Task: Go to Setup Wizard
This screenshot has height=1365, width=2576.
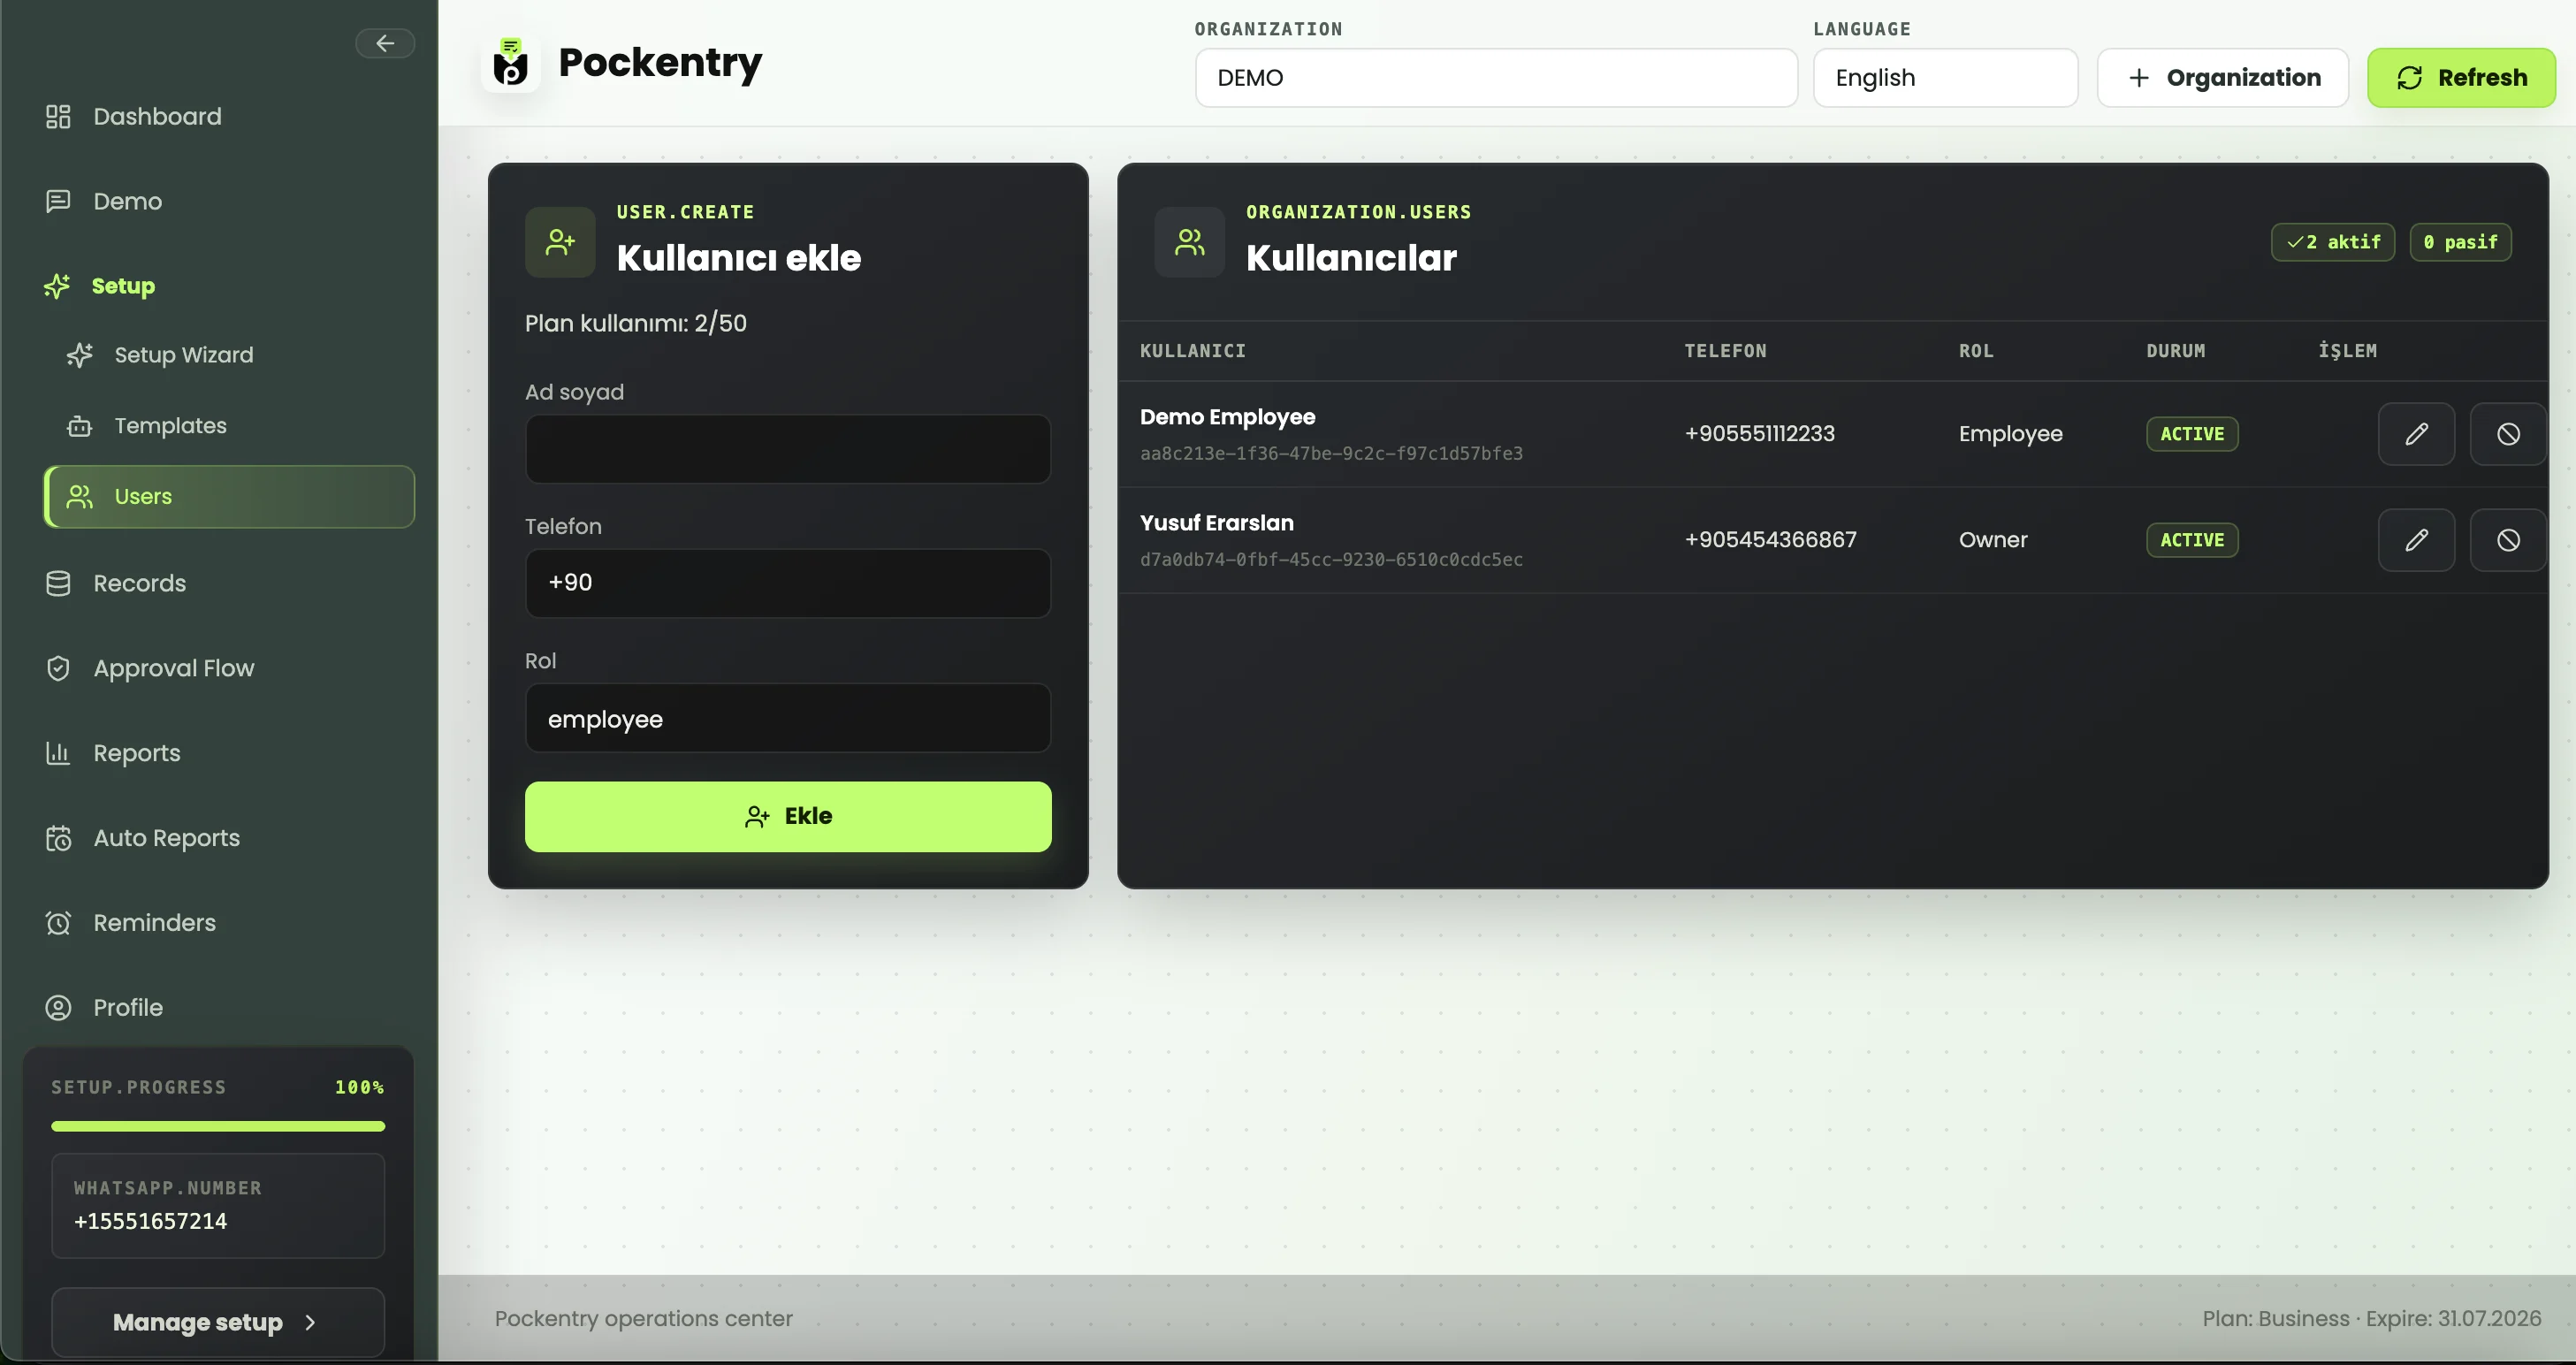Action: point(229,355)
